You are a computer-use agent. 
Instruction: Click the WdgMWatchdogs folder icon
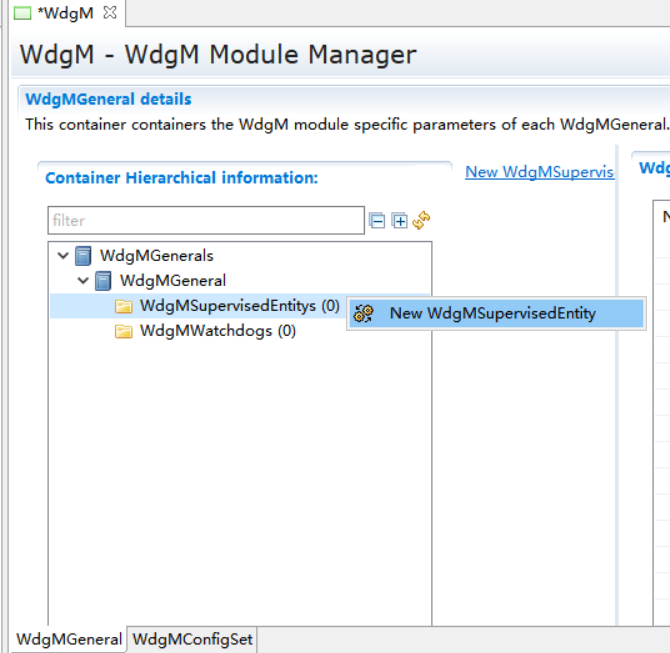click(124, 331)
